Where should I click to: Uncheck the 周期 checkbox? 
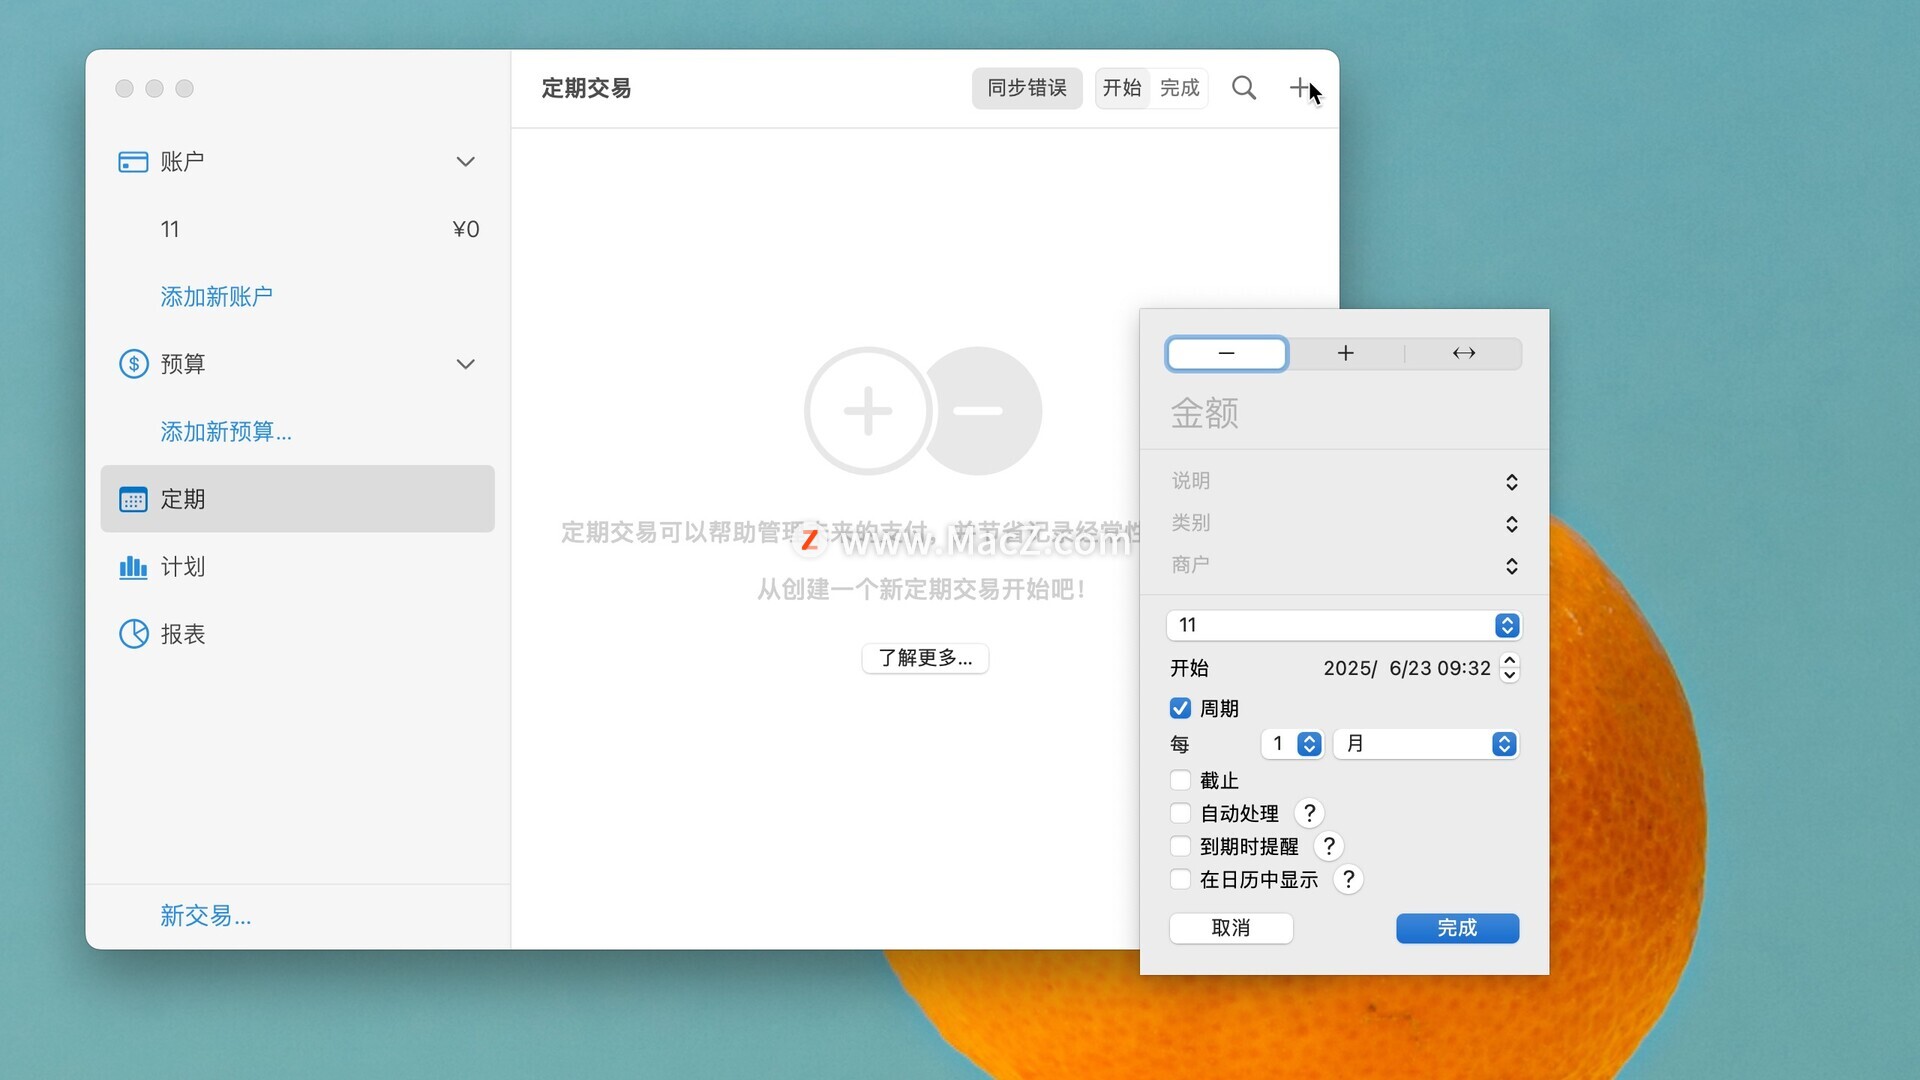(1180, 709)
